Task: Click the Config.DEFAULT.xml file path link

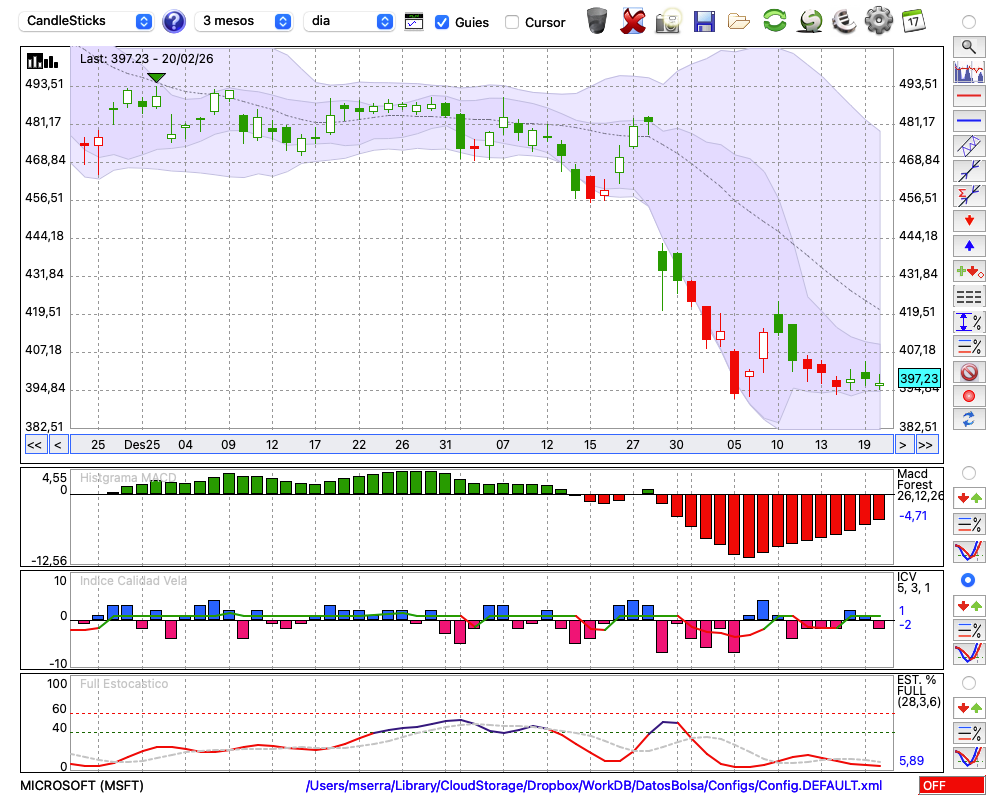Action: (x=594, y=785)
